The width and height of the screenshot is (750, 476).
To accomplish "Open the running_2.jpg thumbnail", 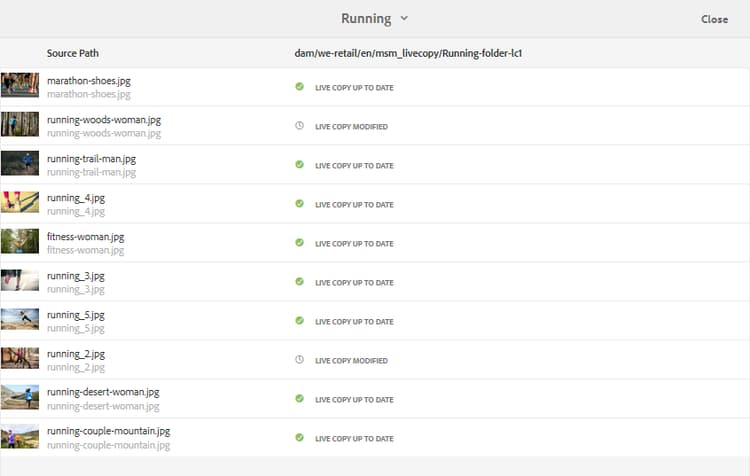I will click(x=20, y=358).
